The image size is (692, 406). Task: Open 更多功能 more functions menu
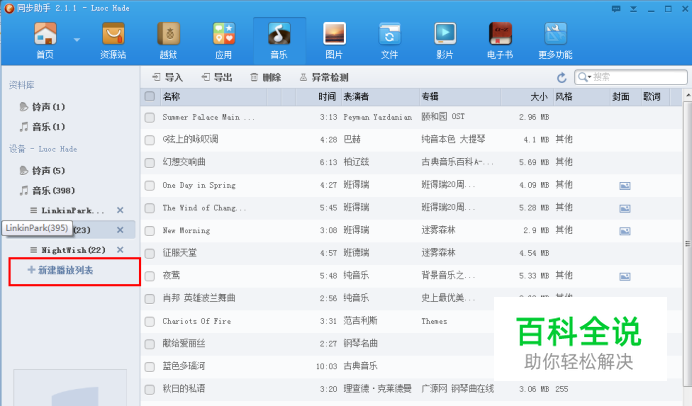pos(554,40)
